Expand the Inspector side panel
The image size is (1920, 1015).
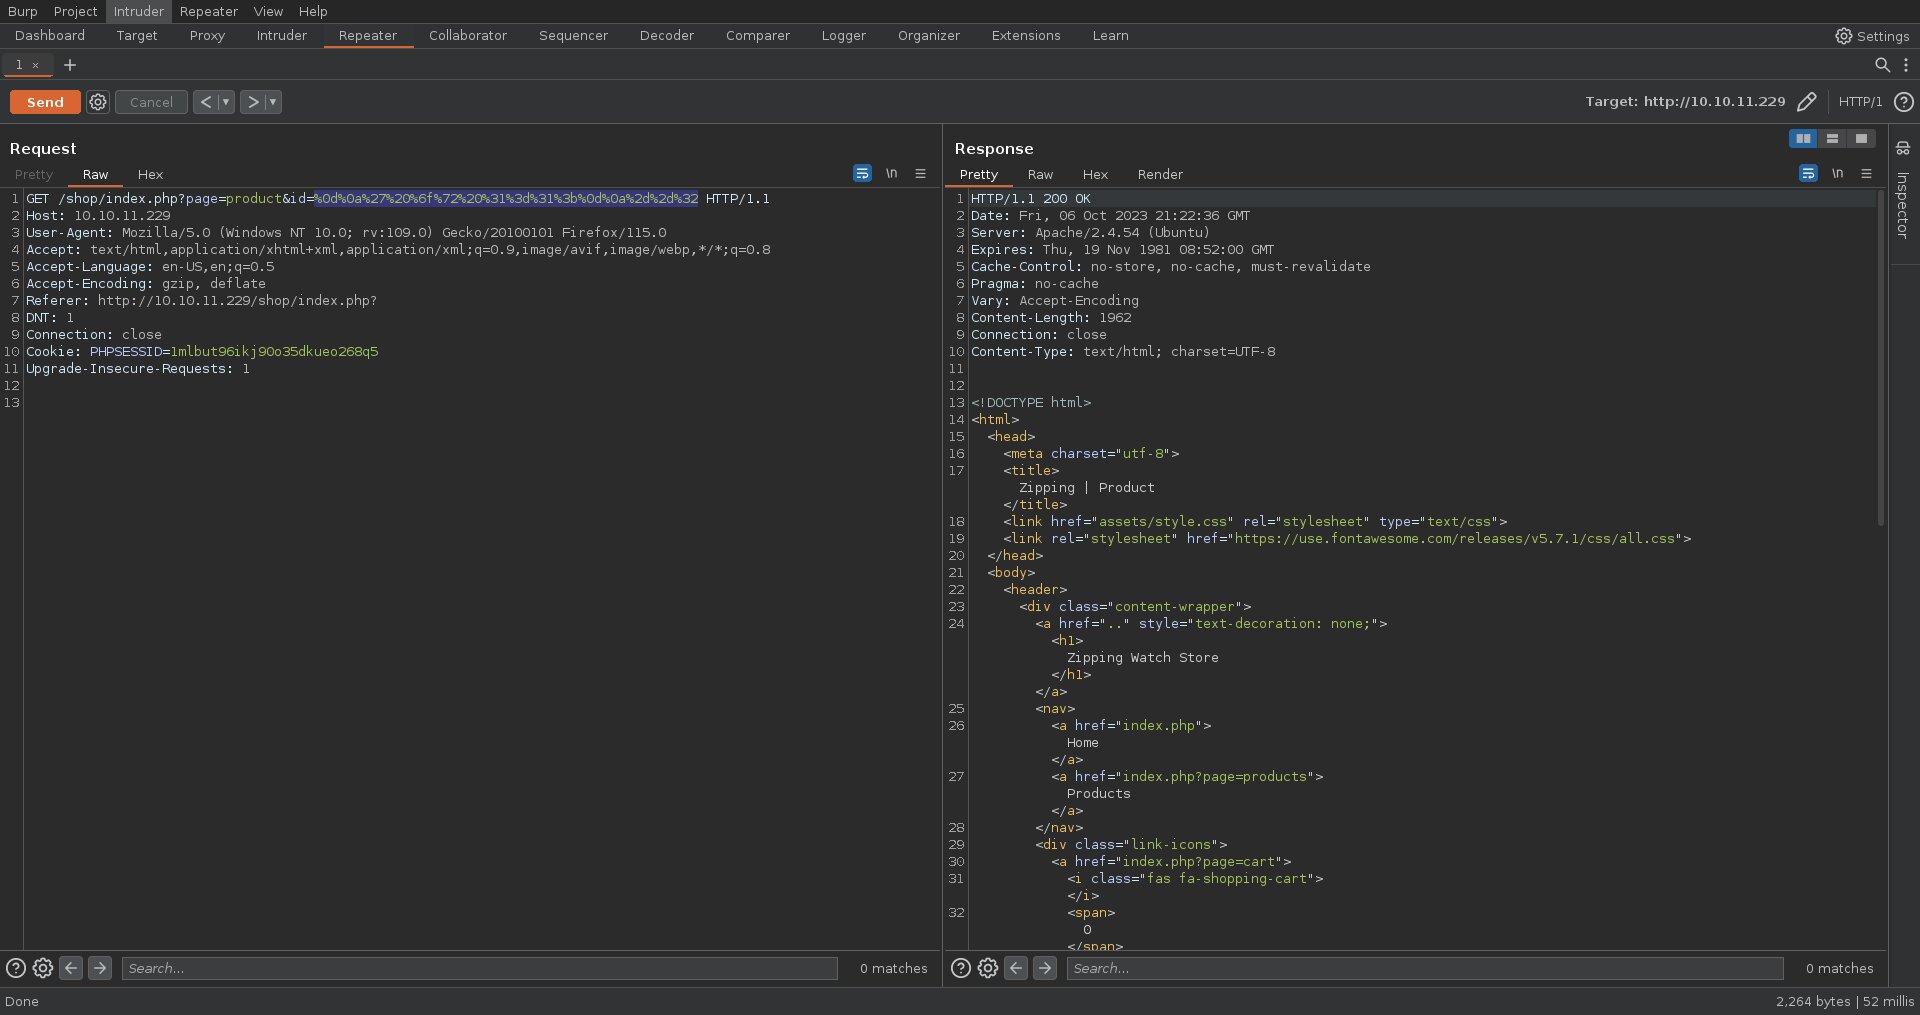[1903, 191]
